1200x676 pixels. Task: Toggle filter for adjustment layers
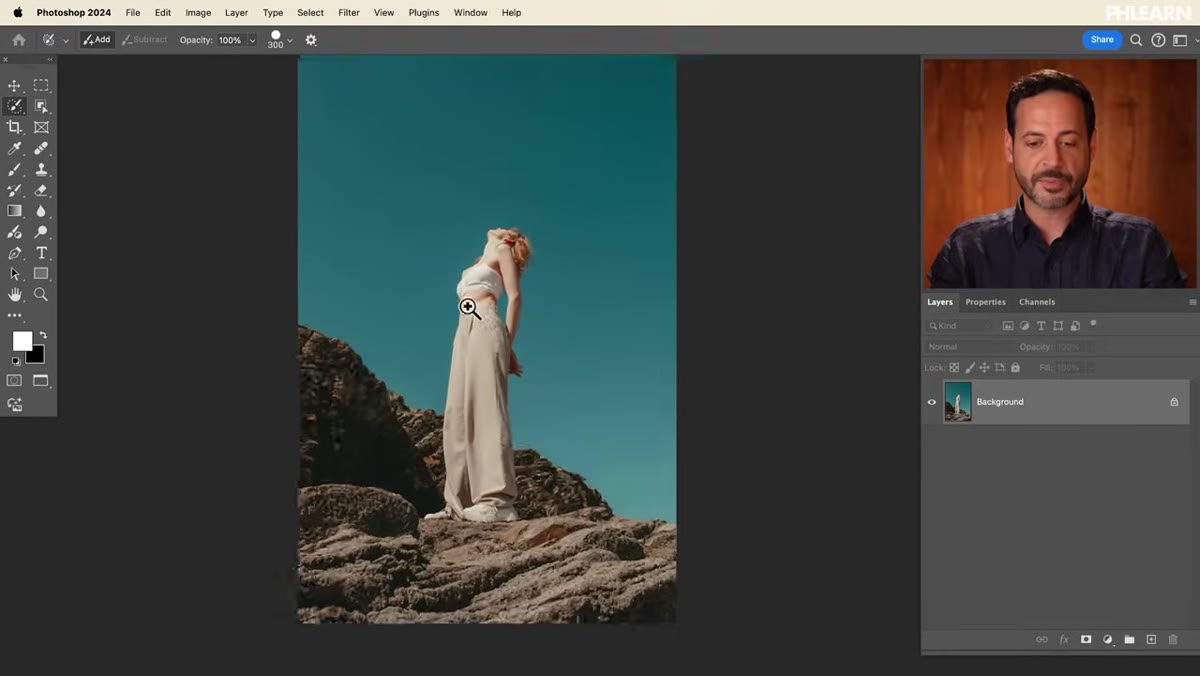1025,326
